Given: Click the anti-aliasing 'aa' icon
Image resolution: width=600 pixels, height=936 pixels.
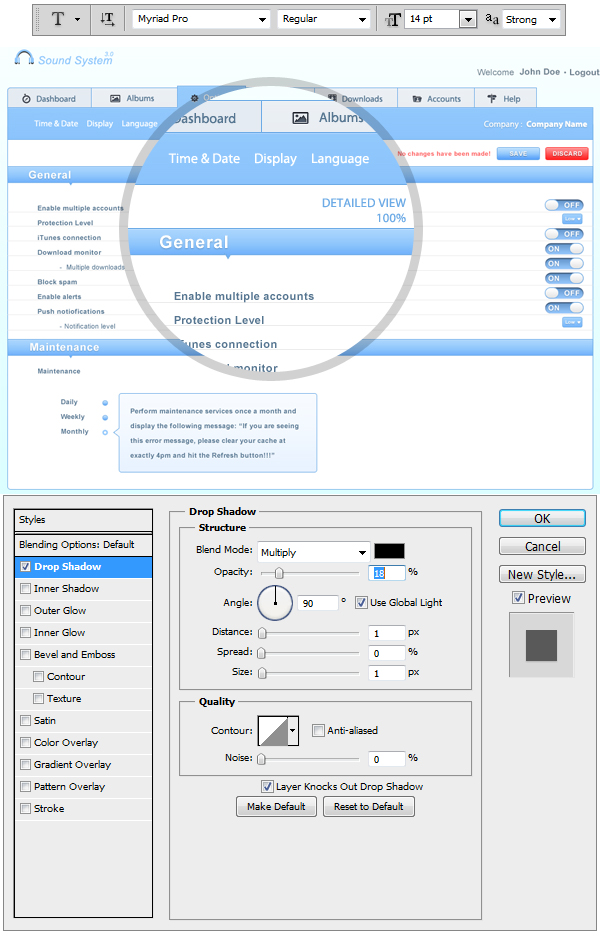Looking at the screenshot, I should [492, 19].
